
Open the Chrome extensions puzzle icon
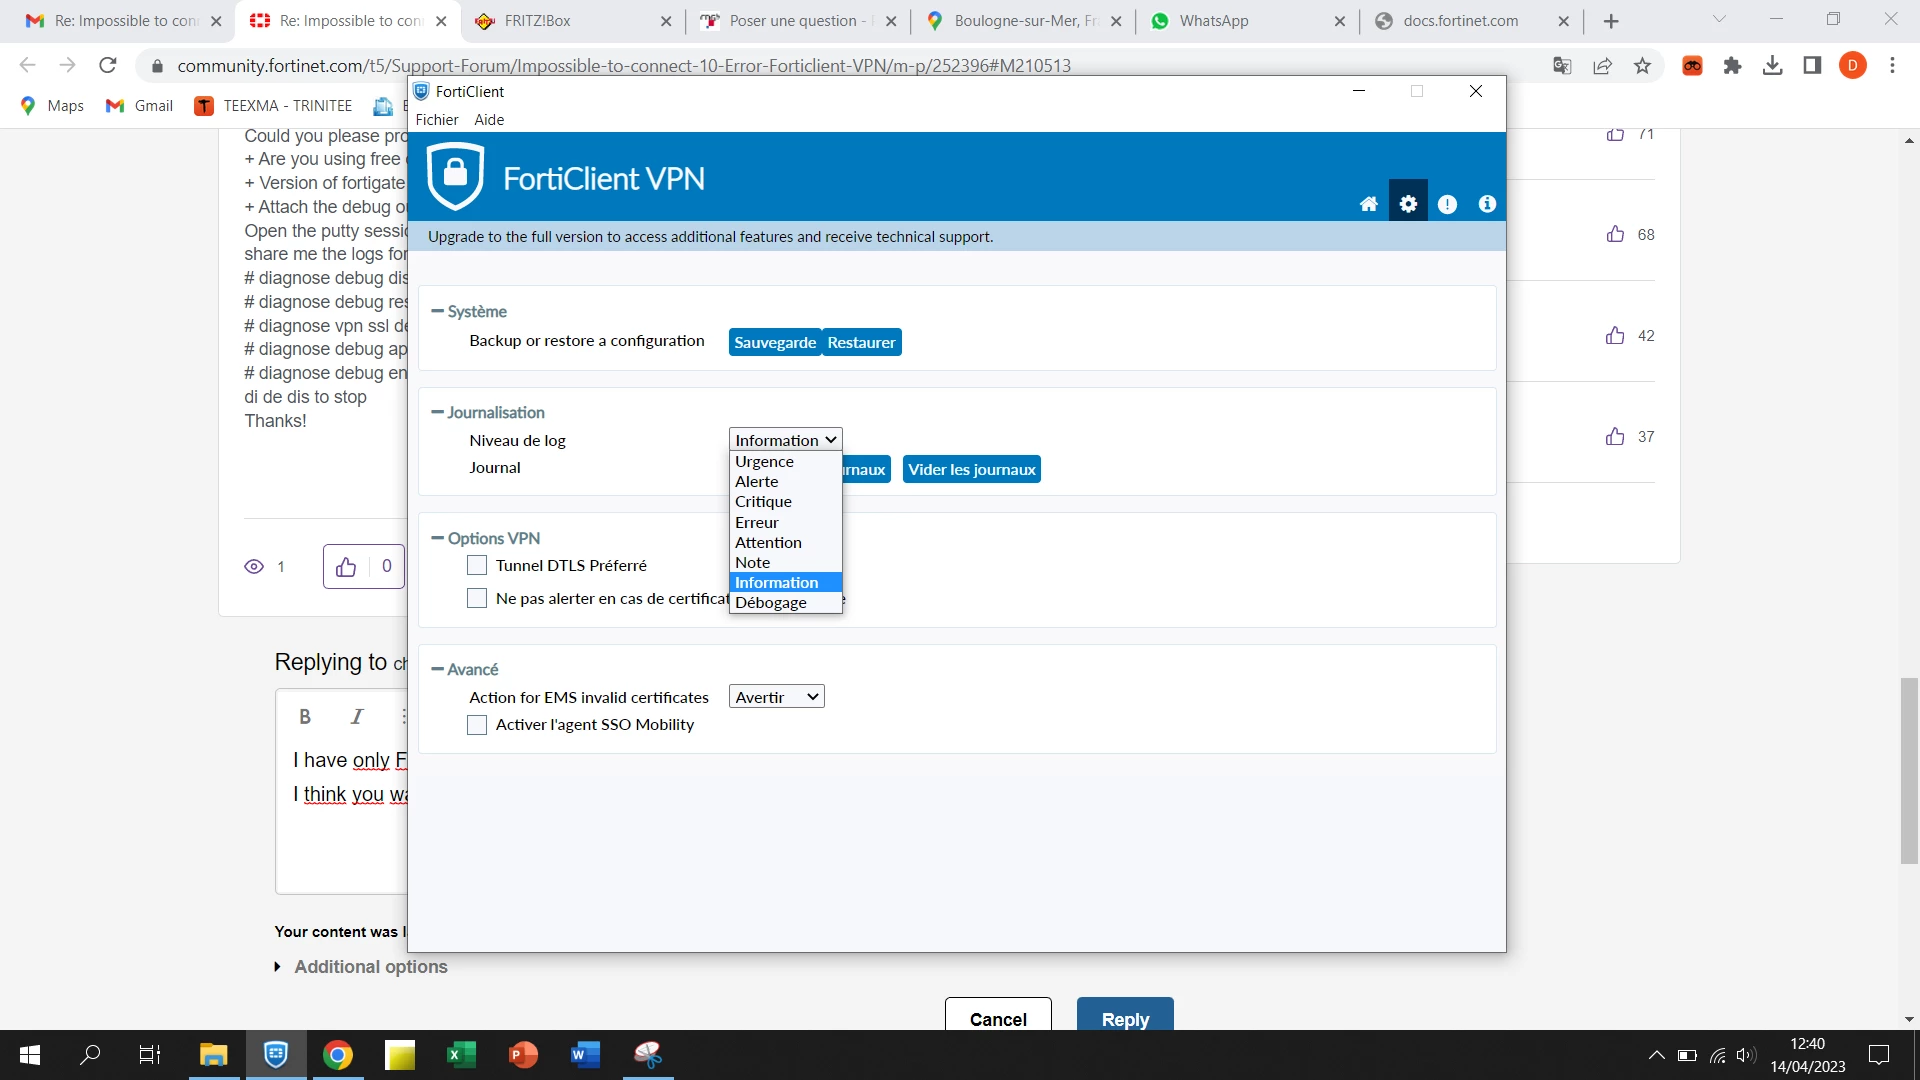1732,66
